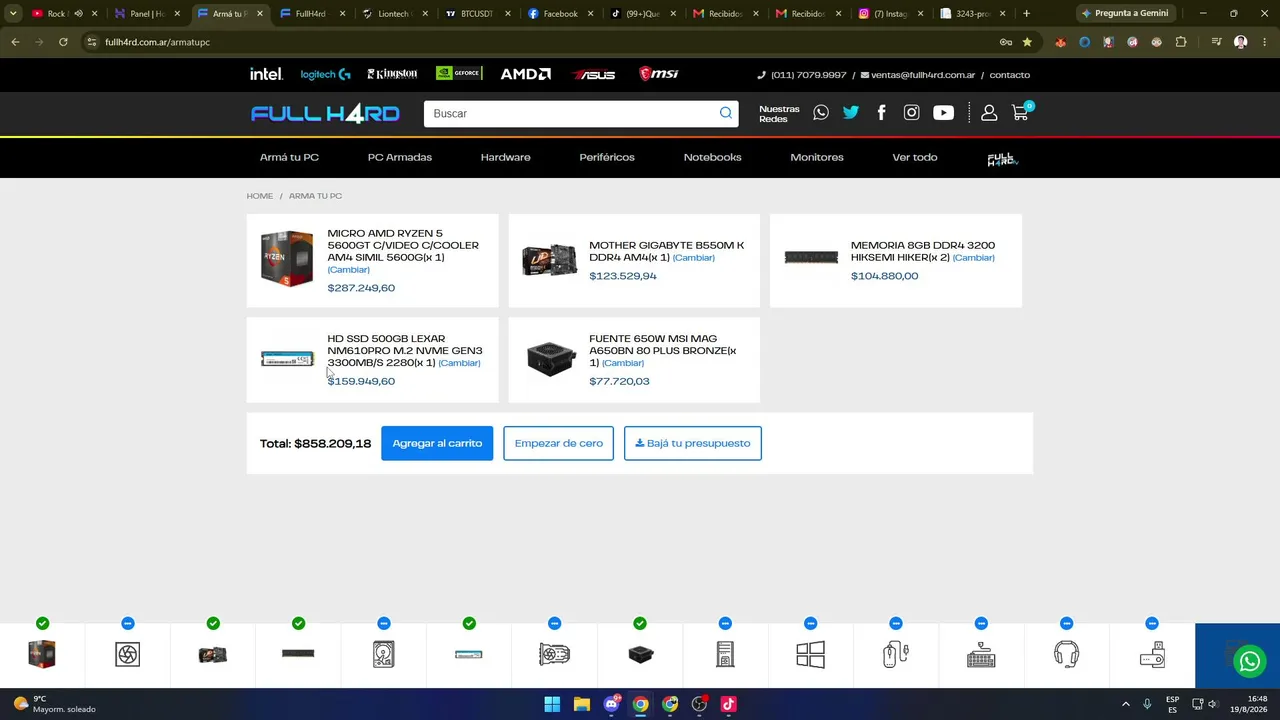Open the keyboard step icon
This screenshot has height=720, width=1280.
click(981, 655)
